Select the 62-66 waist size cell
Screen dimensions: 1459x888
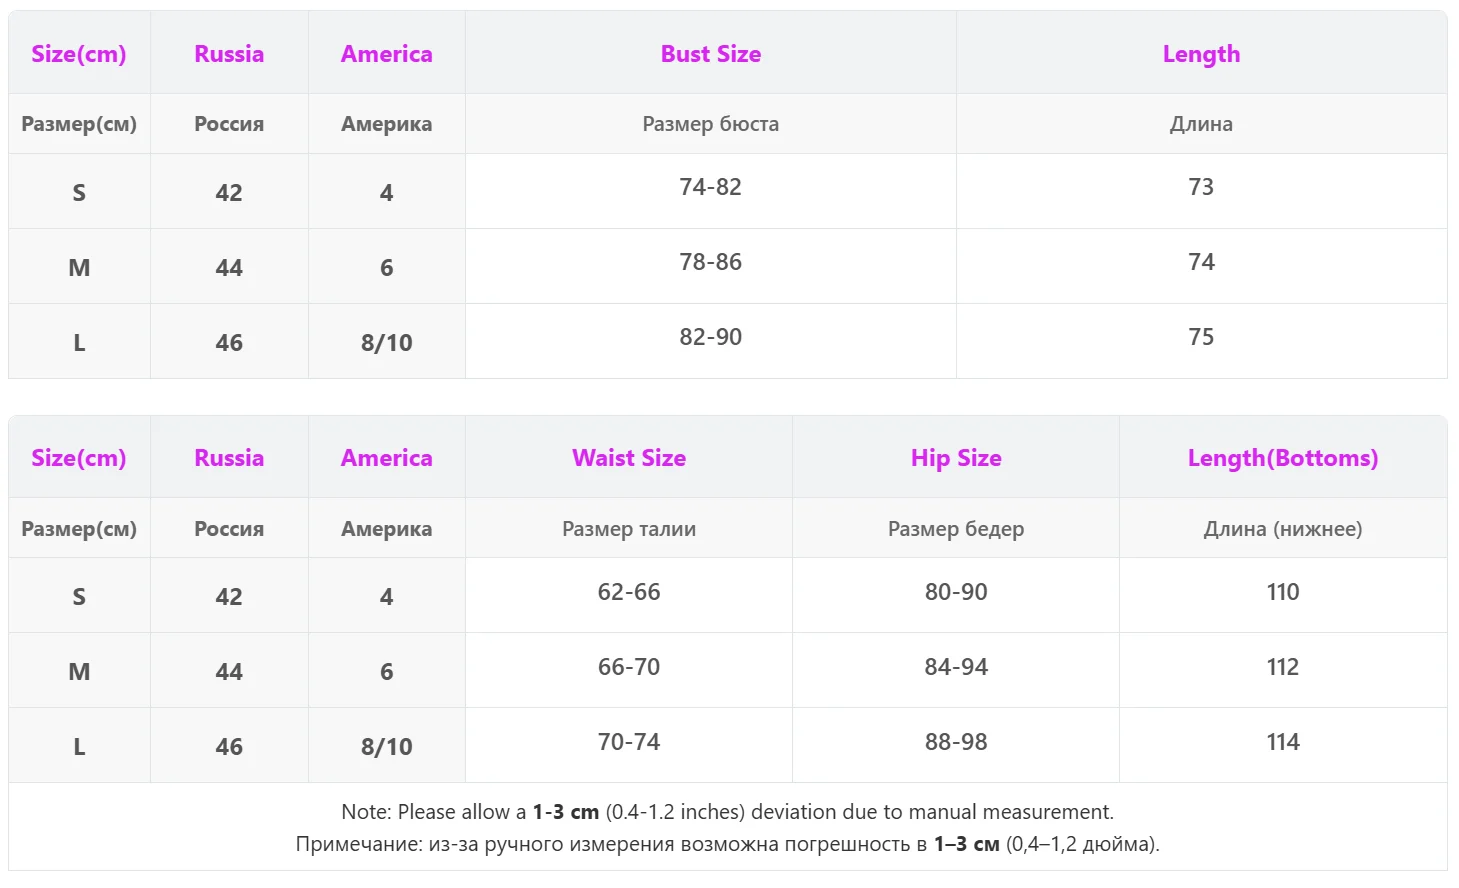click(x=629, y=592)
